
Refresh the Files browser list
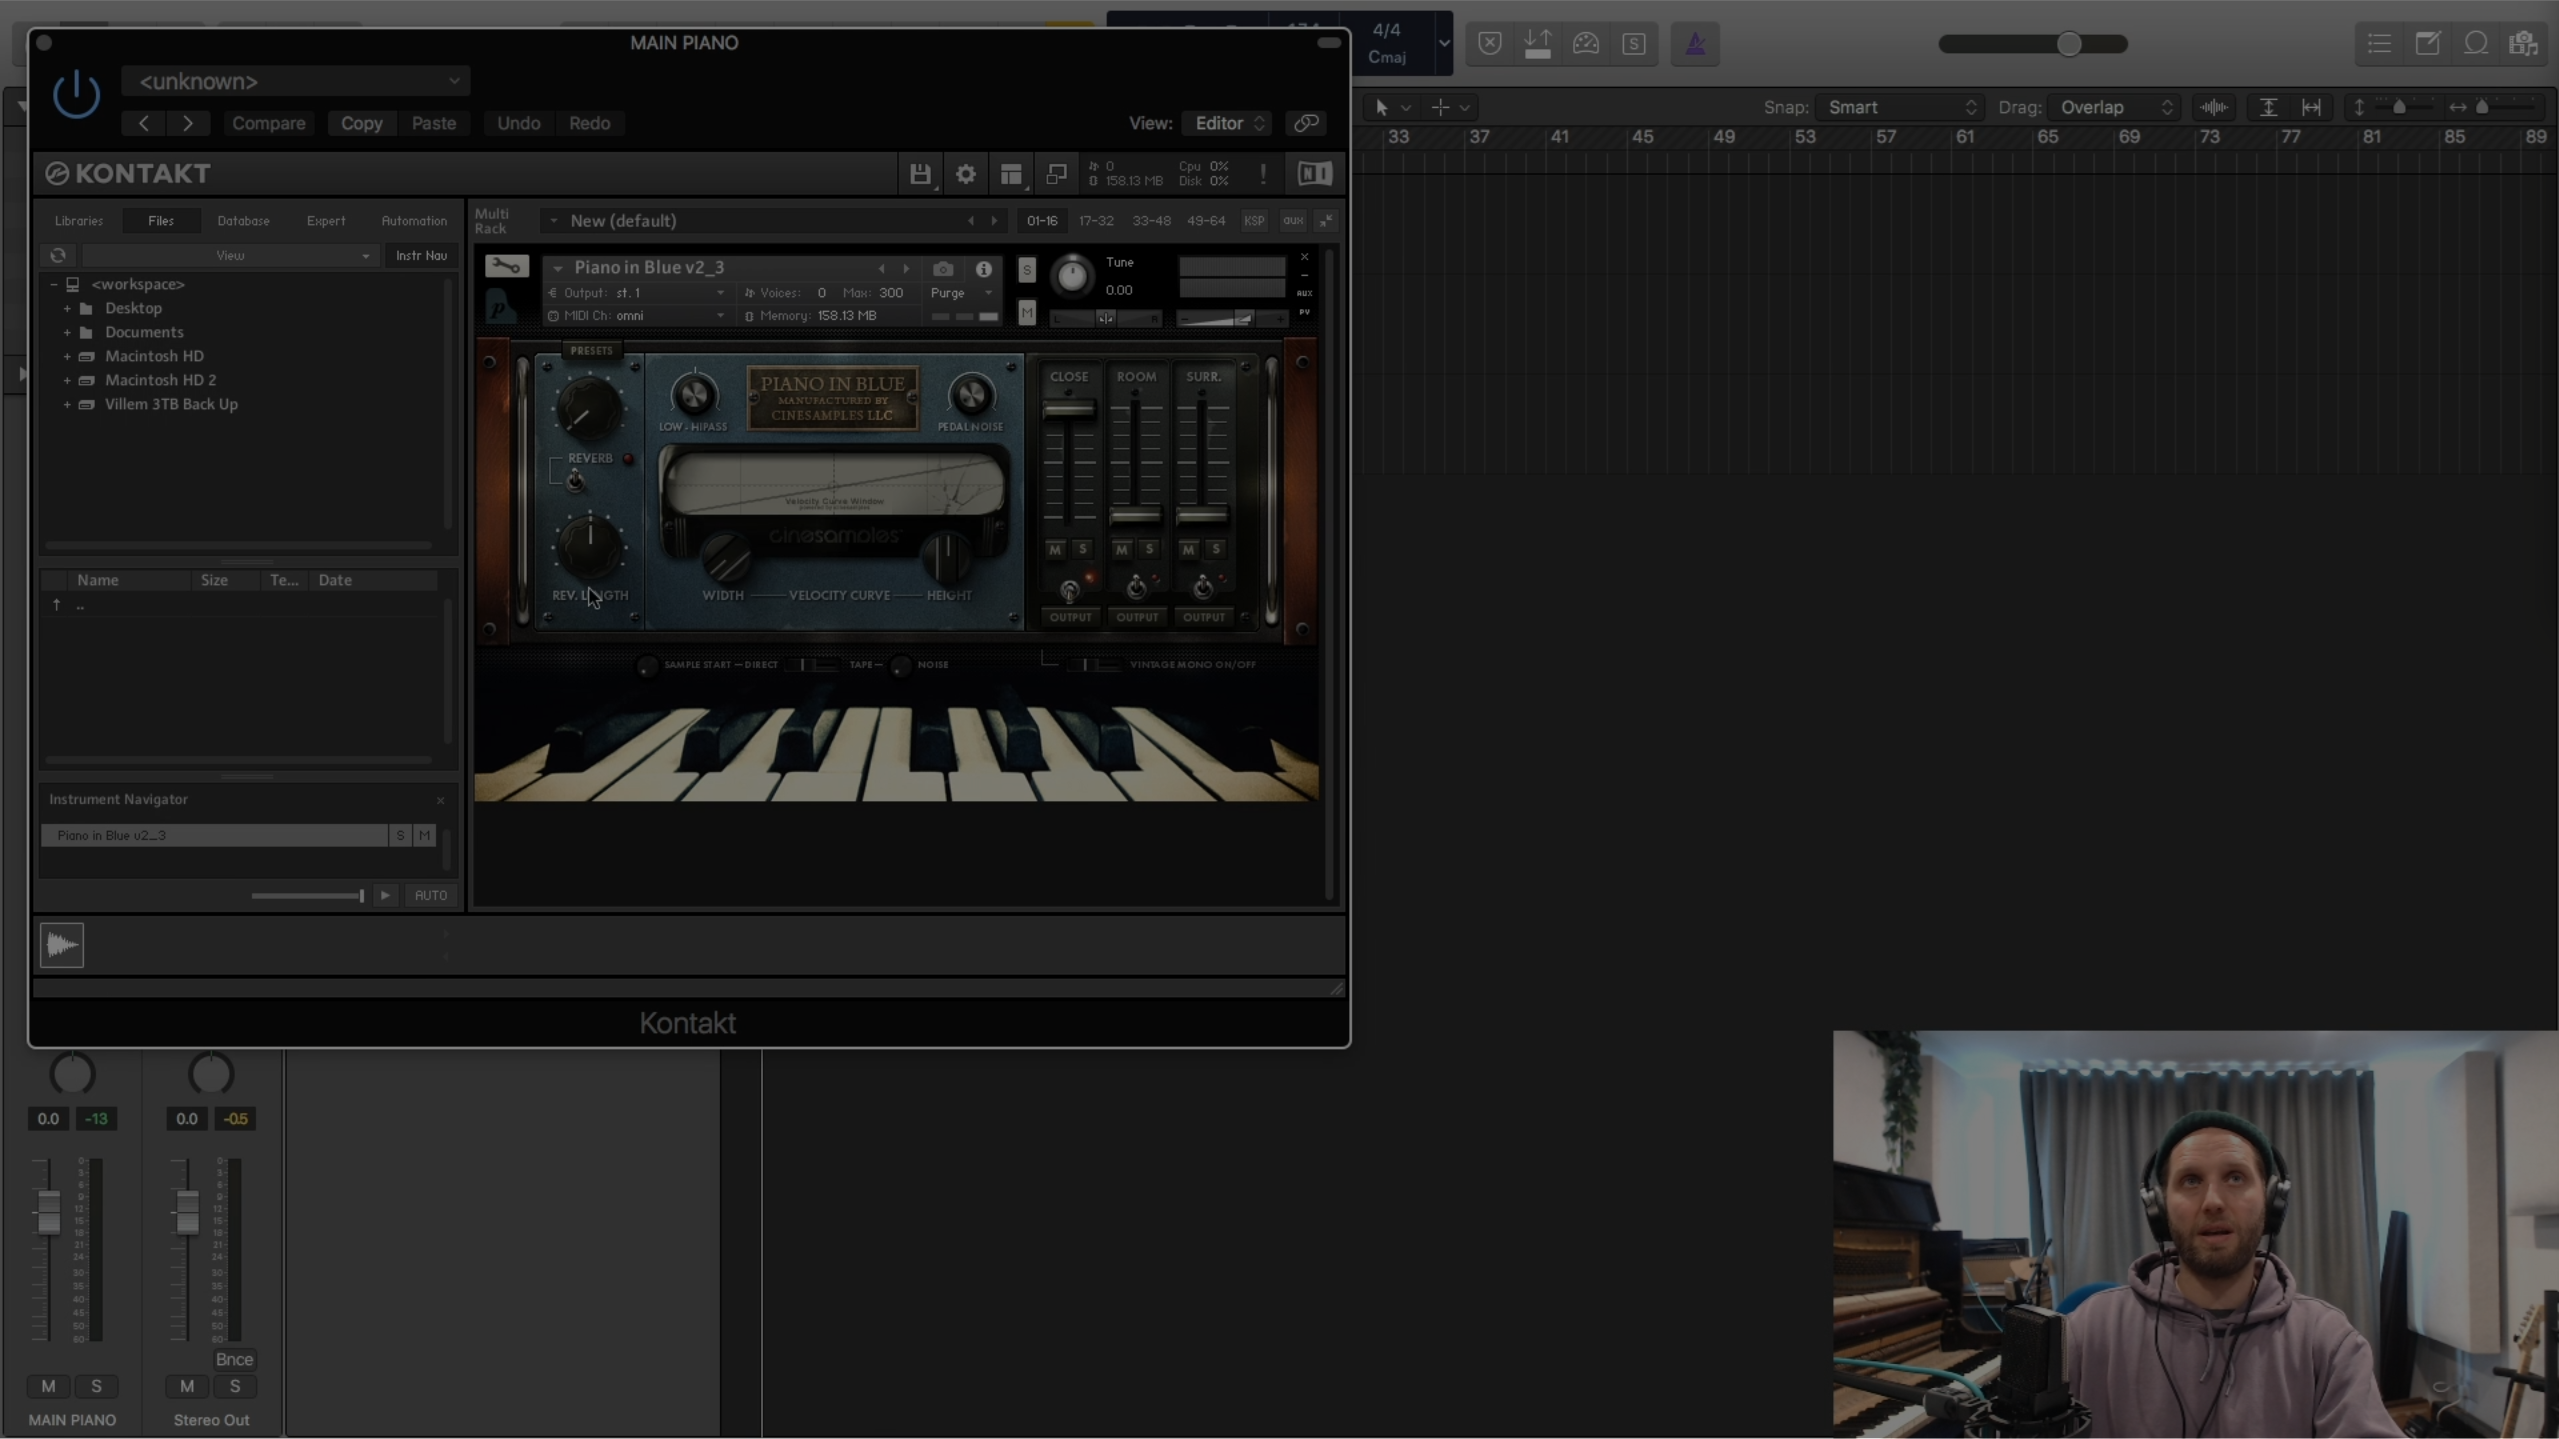pyautogui.click(x=58, y=256)
